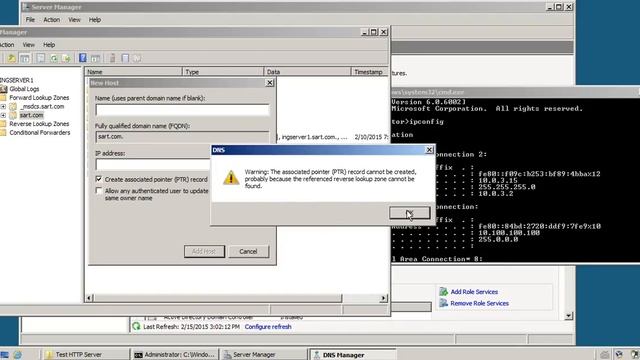Click the blue help icon in DNS Manager toolbar

(82, 58)
